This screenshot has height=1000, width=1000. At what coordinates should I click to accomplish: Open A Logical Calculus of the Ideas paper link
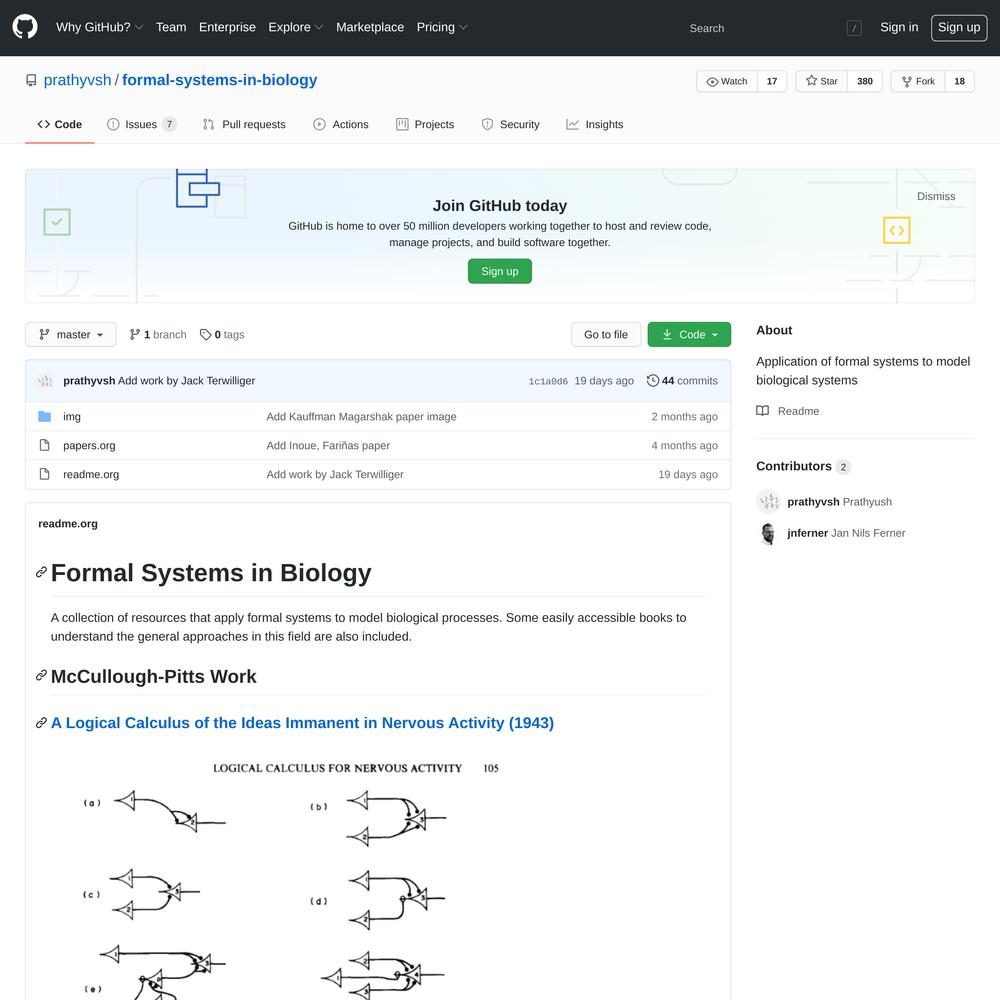302,723
